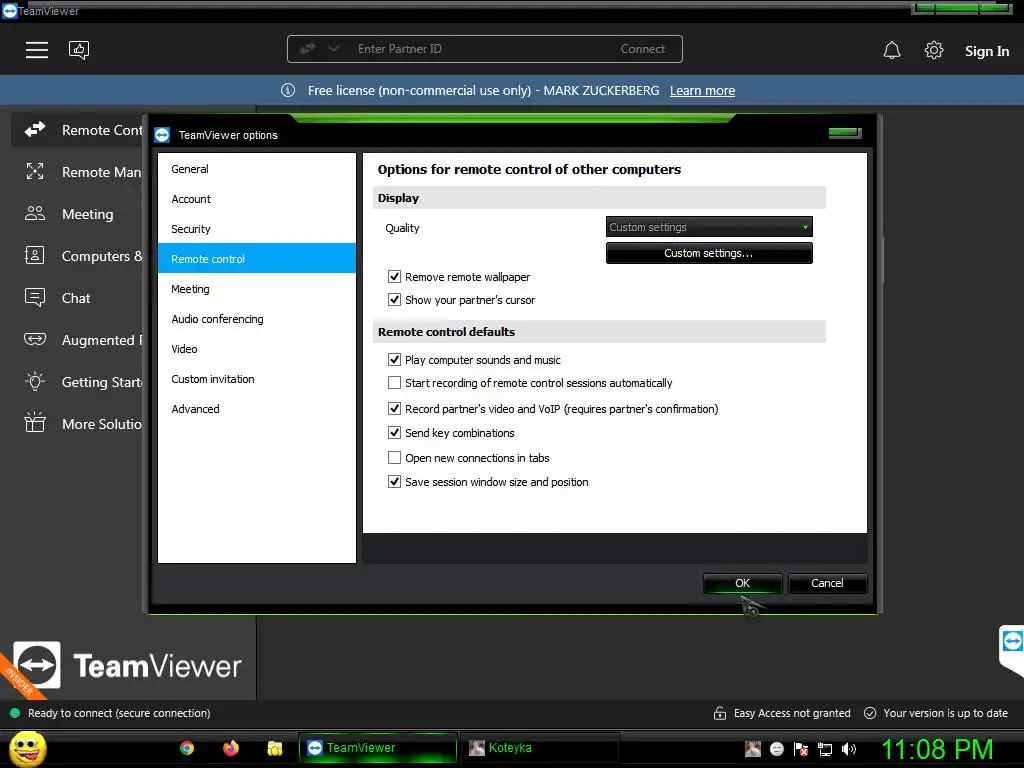Select Account in options list
The image size is (1024, 768).
coord(257,199)
